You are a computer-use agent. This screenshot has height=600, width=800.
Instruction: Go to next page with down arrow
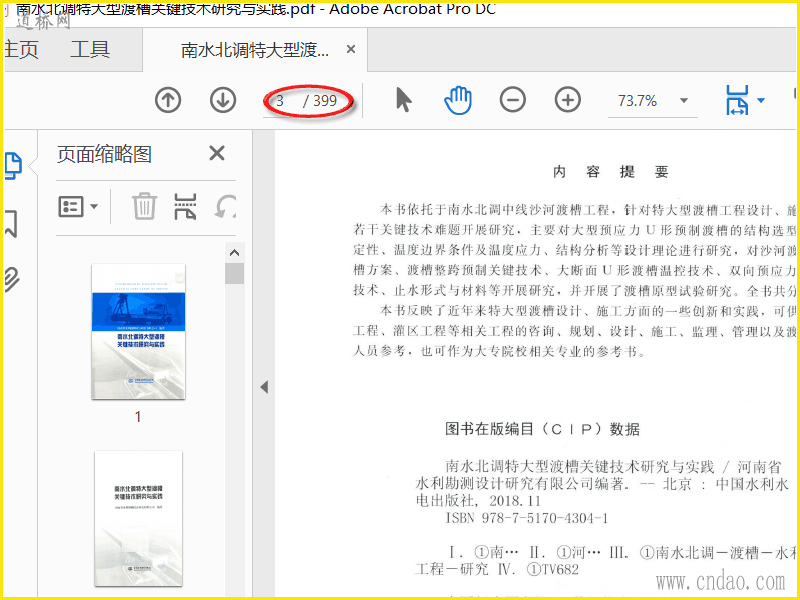pos(223,100)
